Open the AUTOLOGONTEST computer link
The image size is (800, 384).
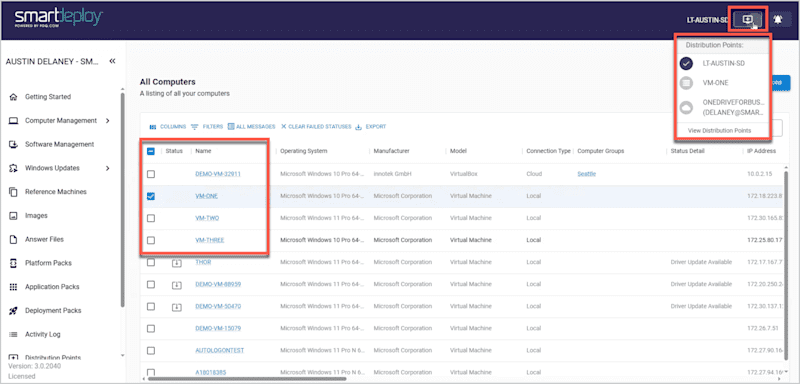click(x=219, y=351)
